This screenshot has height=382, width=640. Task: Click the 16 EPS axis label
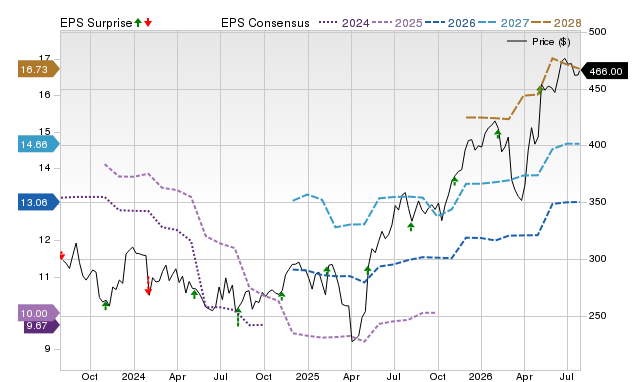(44, 95)
